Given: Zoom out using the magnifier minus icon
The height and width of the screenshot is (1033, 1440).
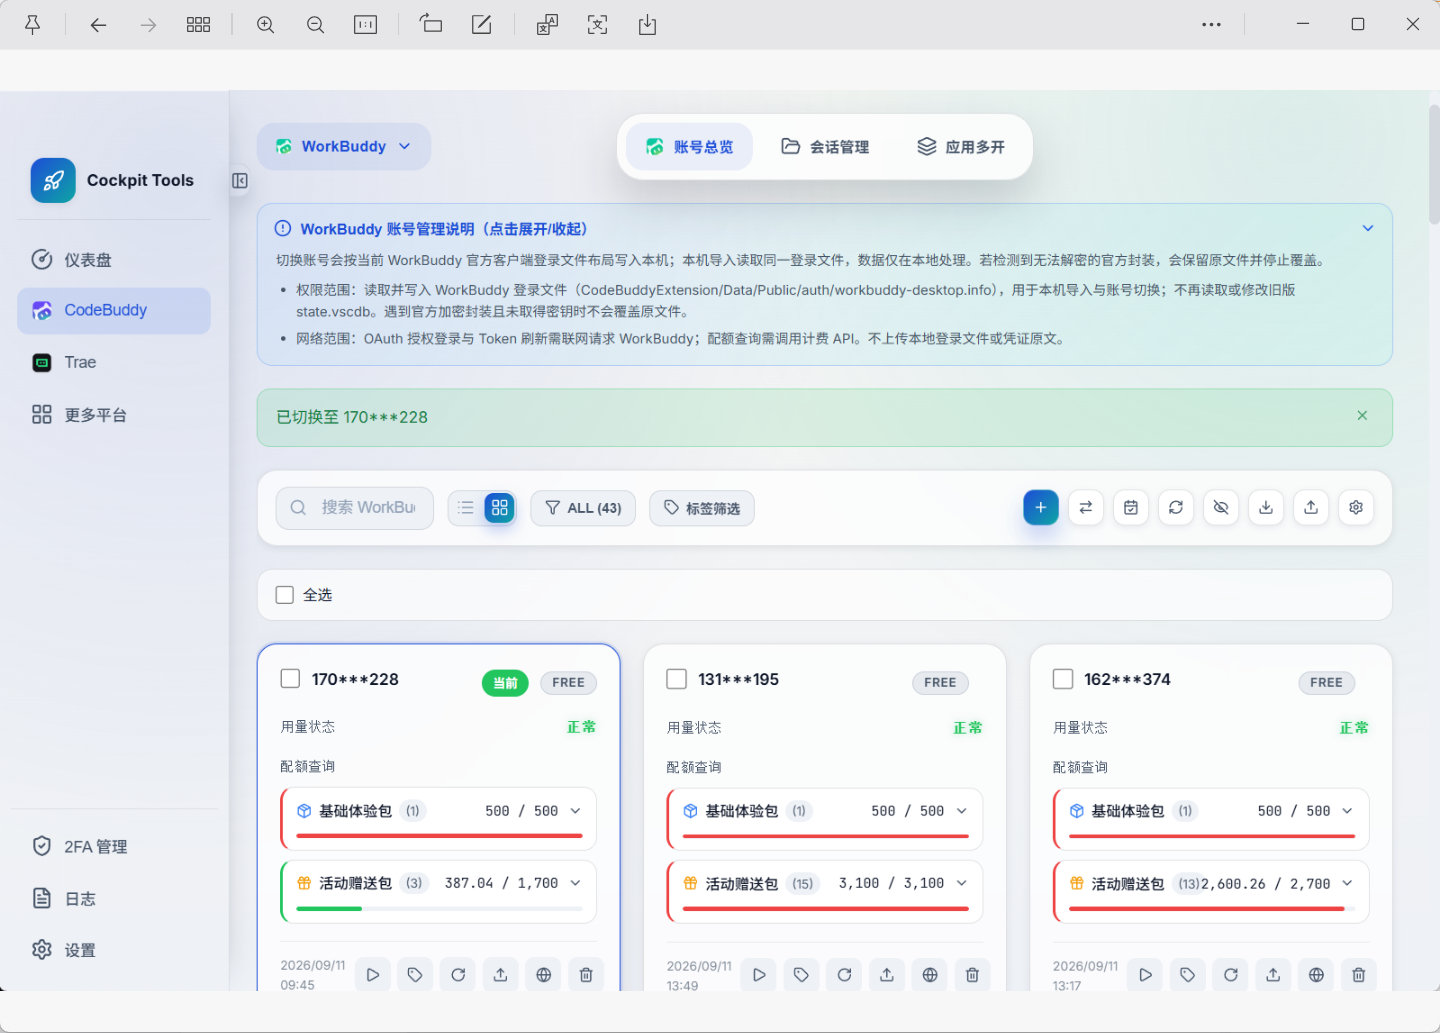Looking at the screenshot, I should pyautogui.click(x=315, y=25).
